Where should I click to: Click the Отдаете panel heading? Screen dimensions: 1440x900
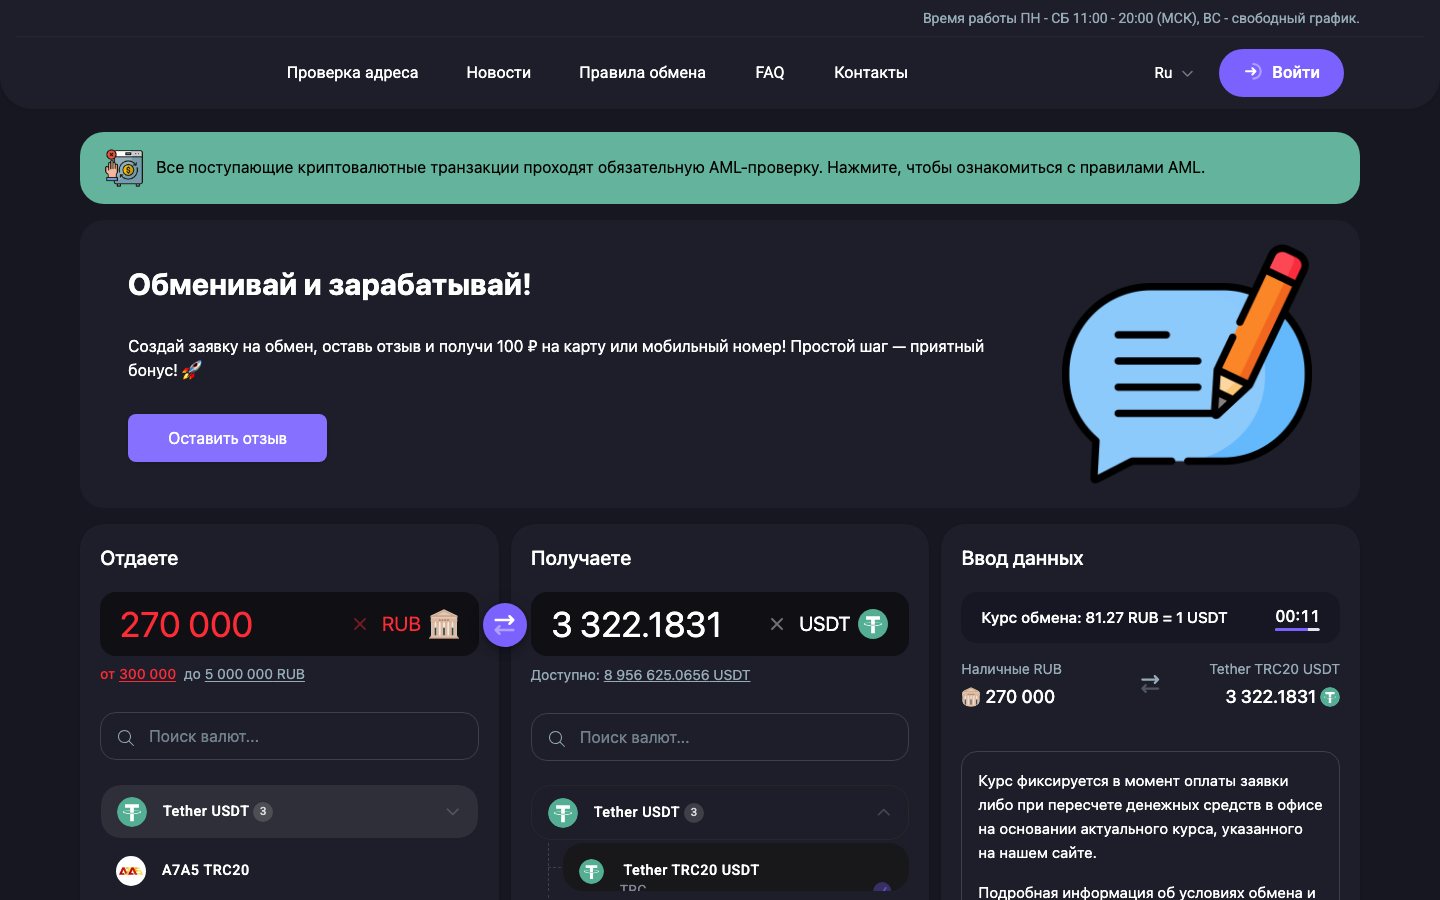139,558
